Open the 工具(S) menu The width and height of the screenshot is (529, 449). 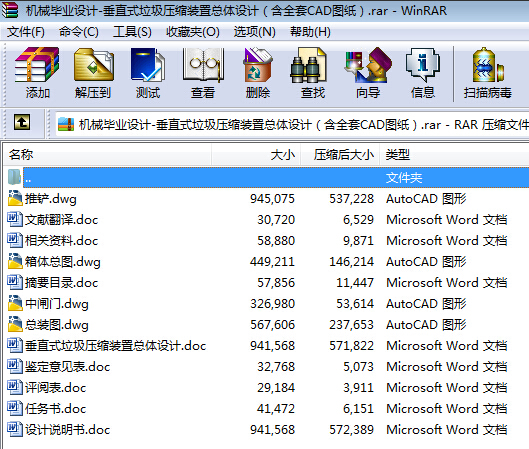[x=132, y=32]
